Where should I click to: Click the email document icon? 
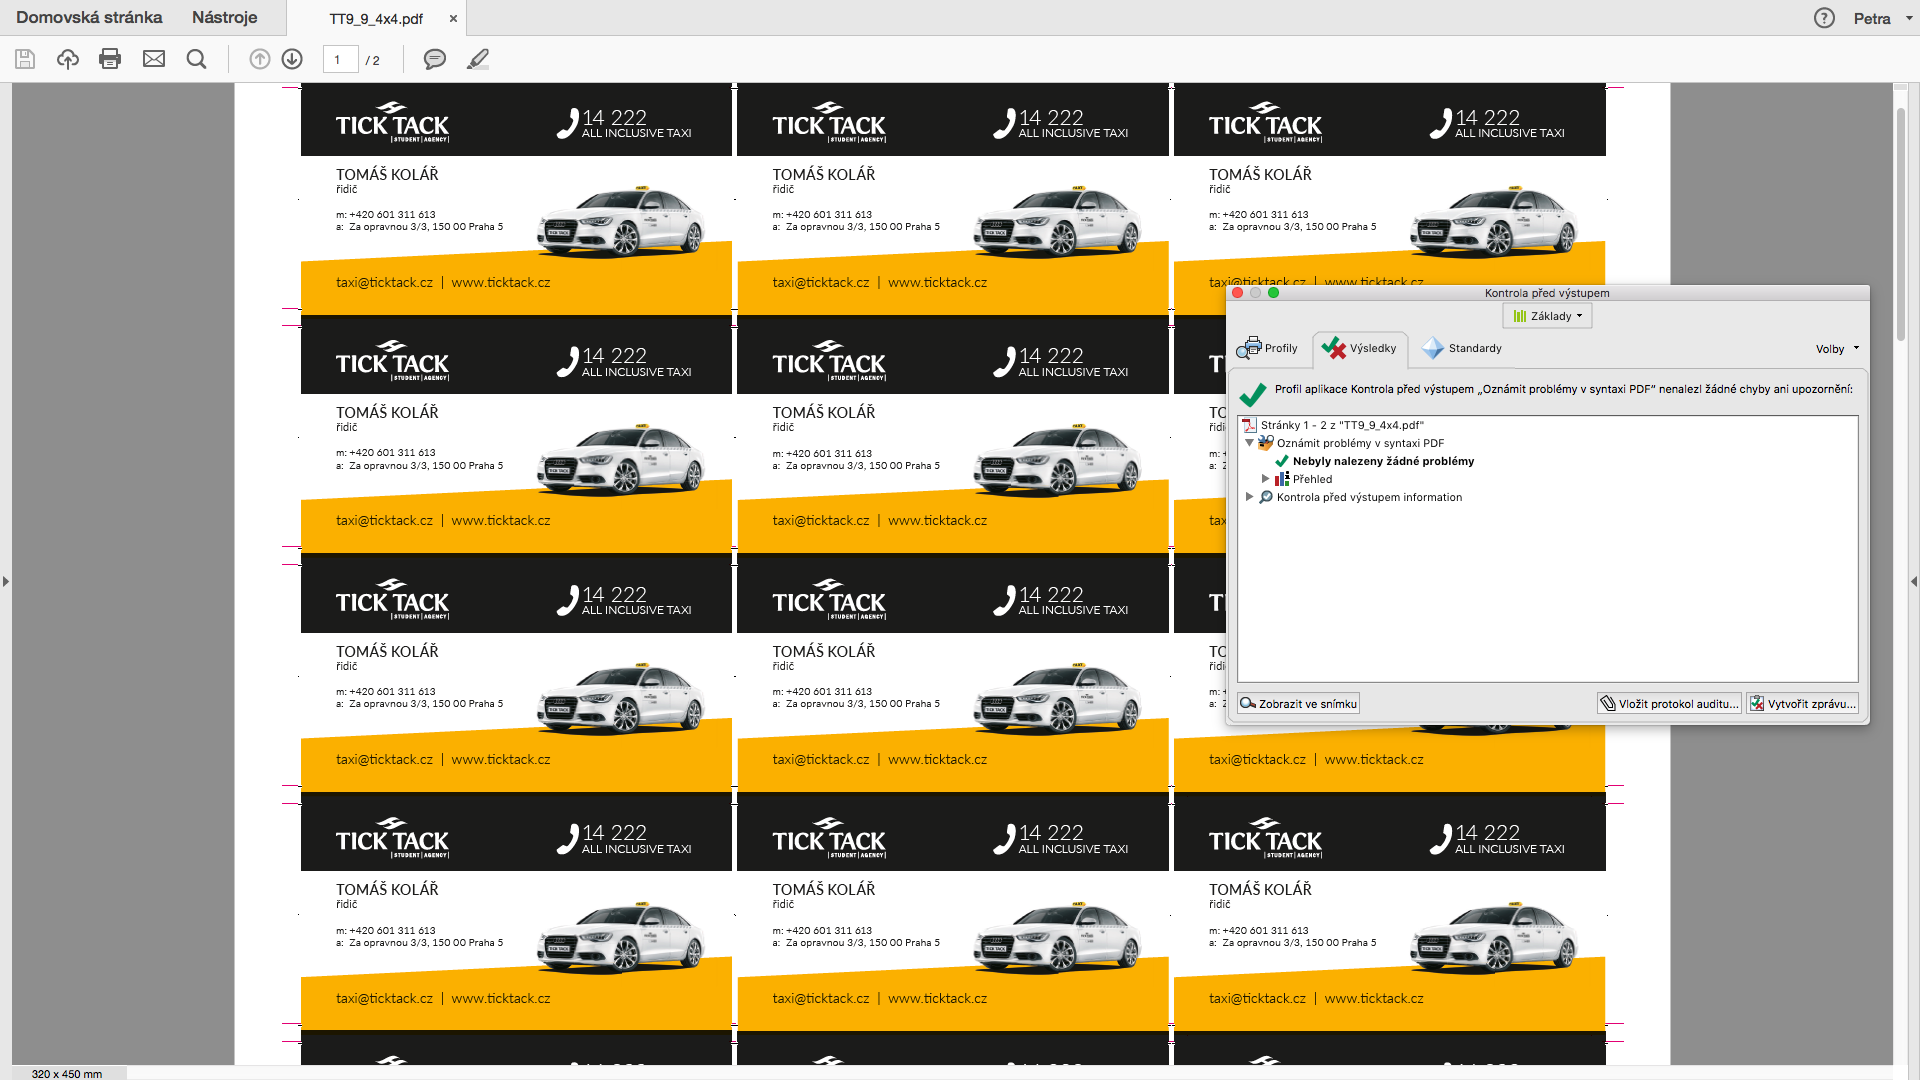(x=153, y=59)
